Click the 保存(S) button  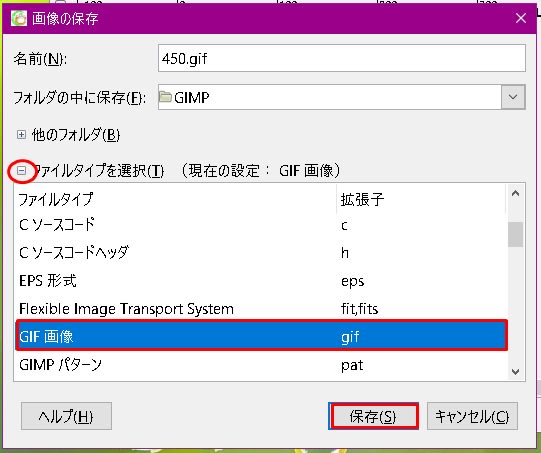374,416
